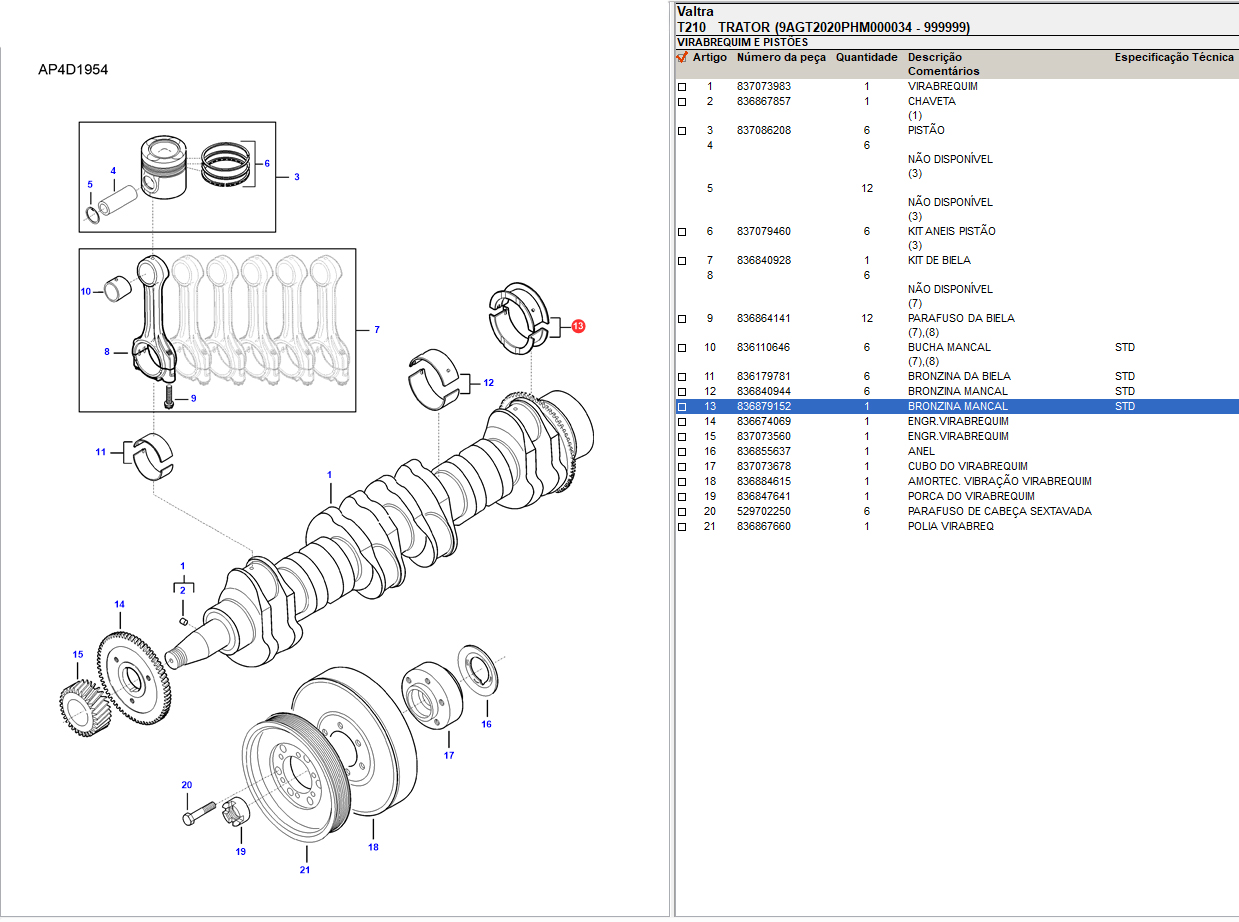Click the shopping cart icon in table header
Screen dimensions: 1239x922
click(x=682, y=58)
